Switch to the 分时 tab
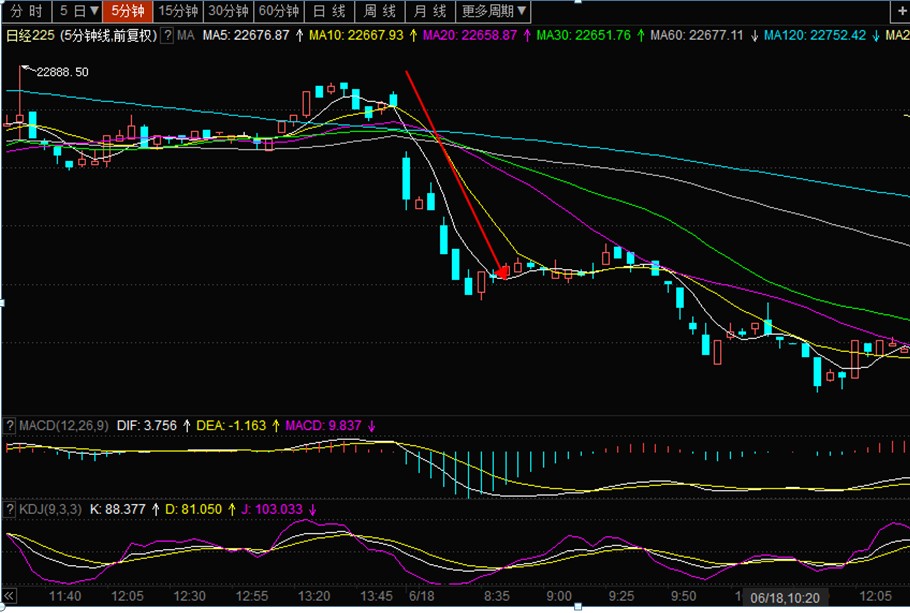910x613 pixels. click(x=26, y=11)
